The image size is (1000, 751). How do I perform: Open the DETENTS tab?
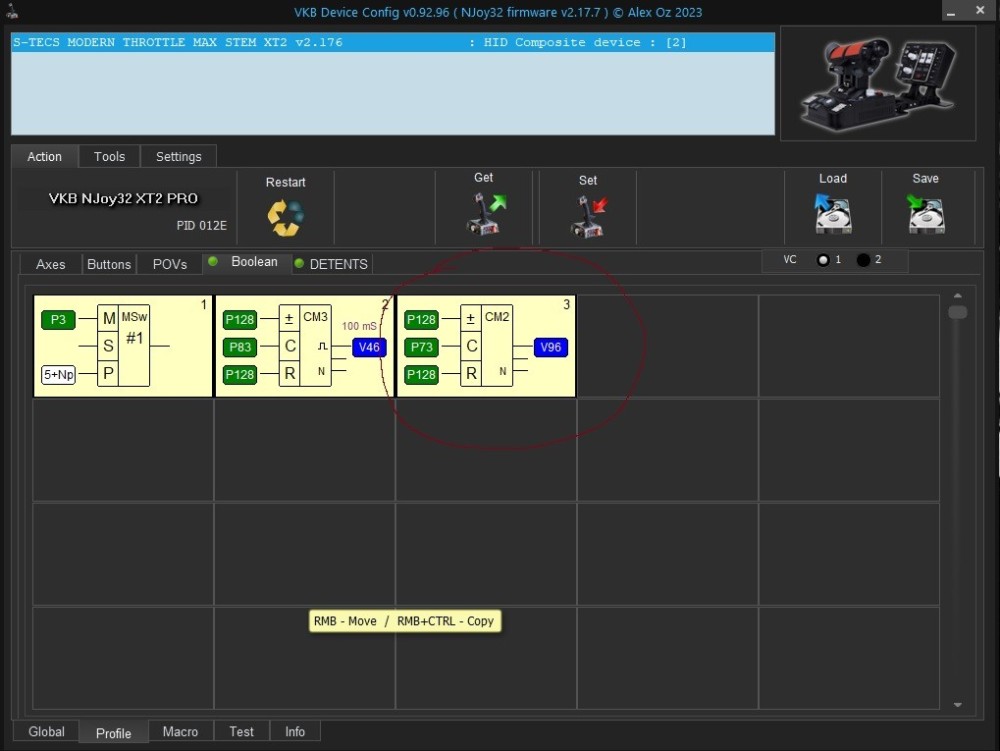338,264
